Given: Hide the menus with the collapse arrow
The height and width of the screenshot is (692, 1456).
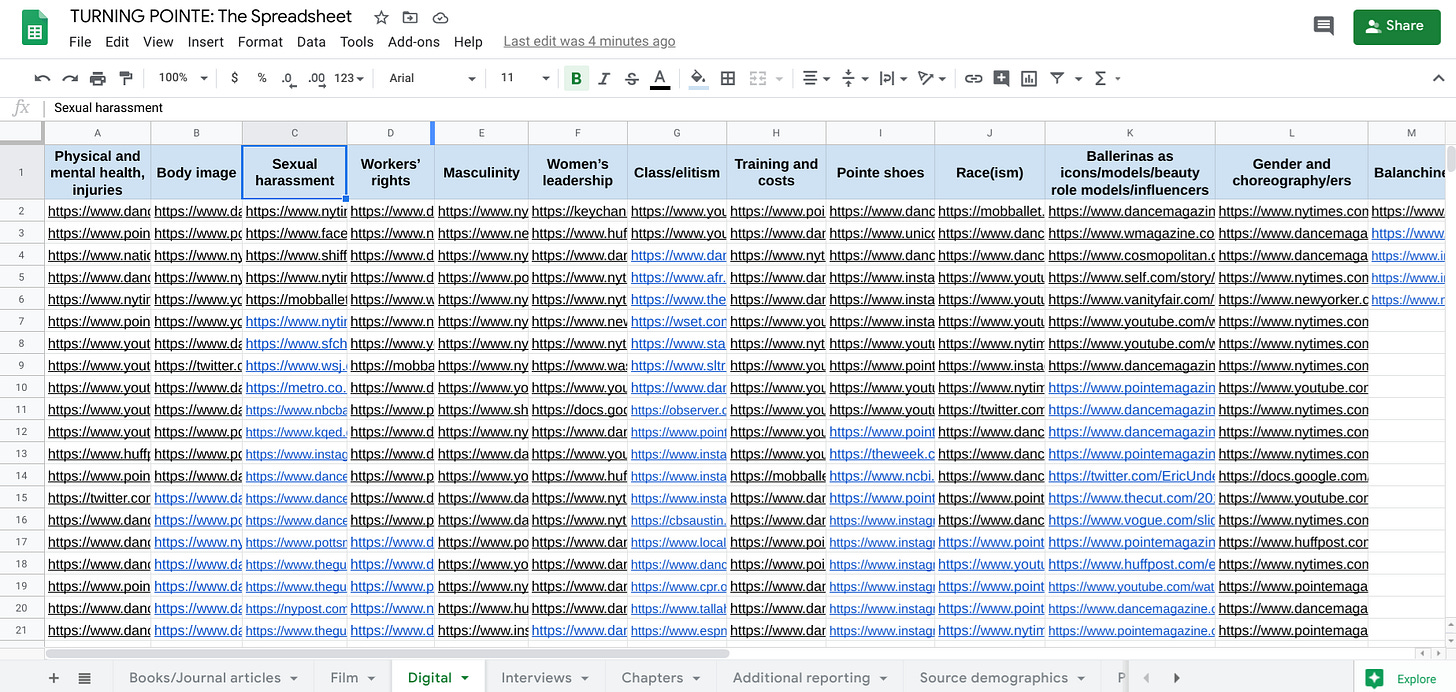Looking at the screenshot, I should click(1438, 78).
